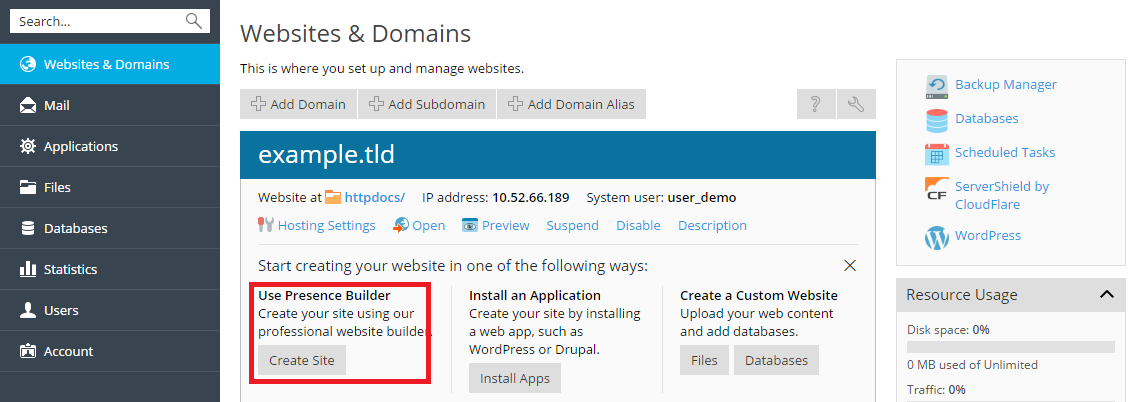This screenshot has height=402, width=1144.
Task: Click the Install Apps button
Action: pyautogui.click(x=514, y=378)
